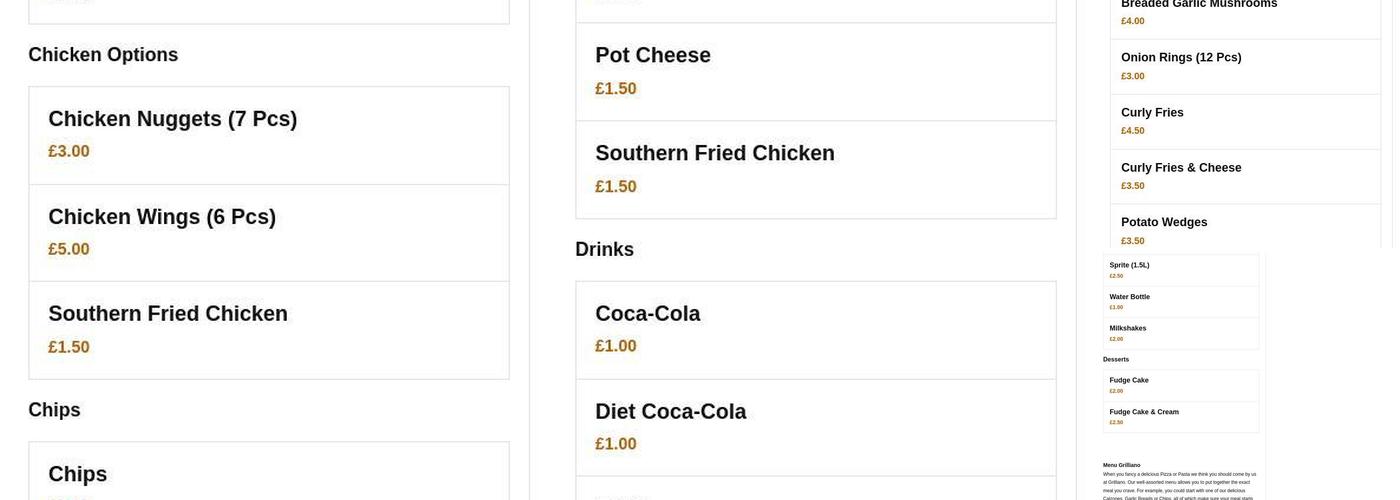Select Fudge Cake & Cream dessert
This screenshot has width=1400, height=500.
[x=1181, y=416]
